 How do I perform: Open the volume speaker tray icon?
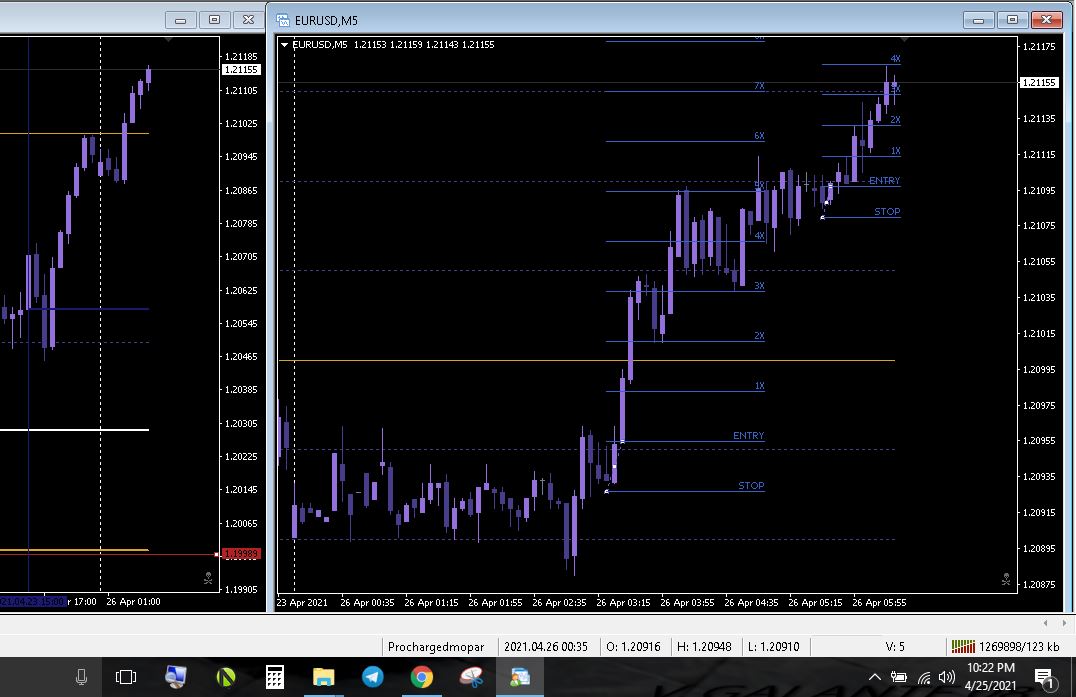[946, 677]
